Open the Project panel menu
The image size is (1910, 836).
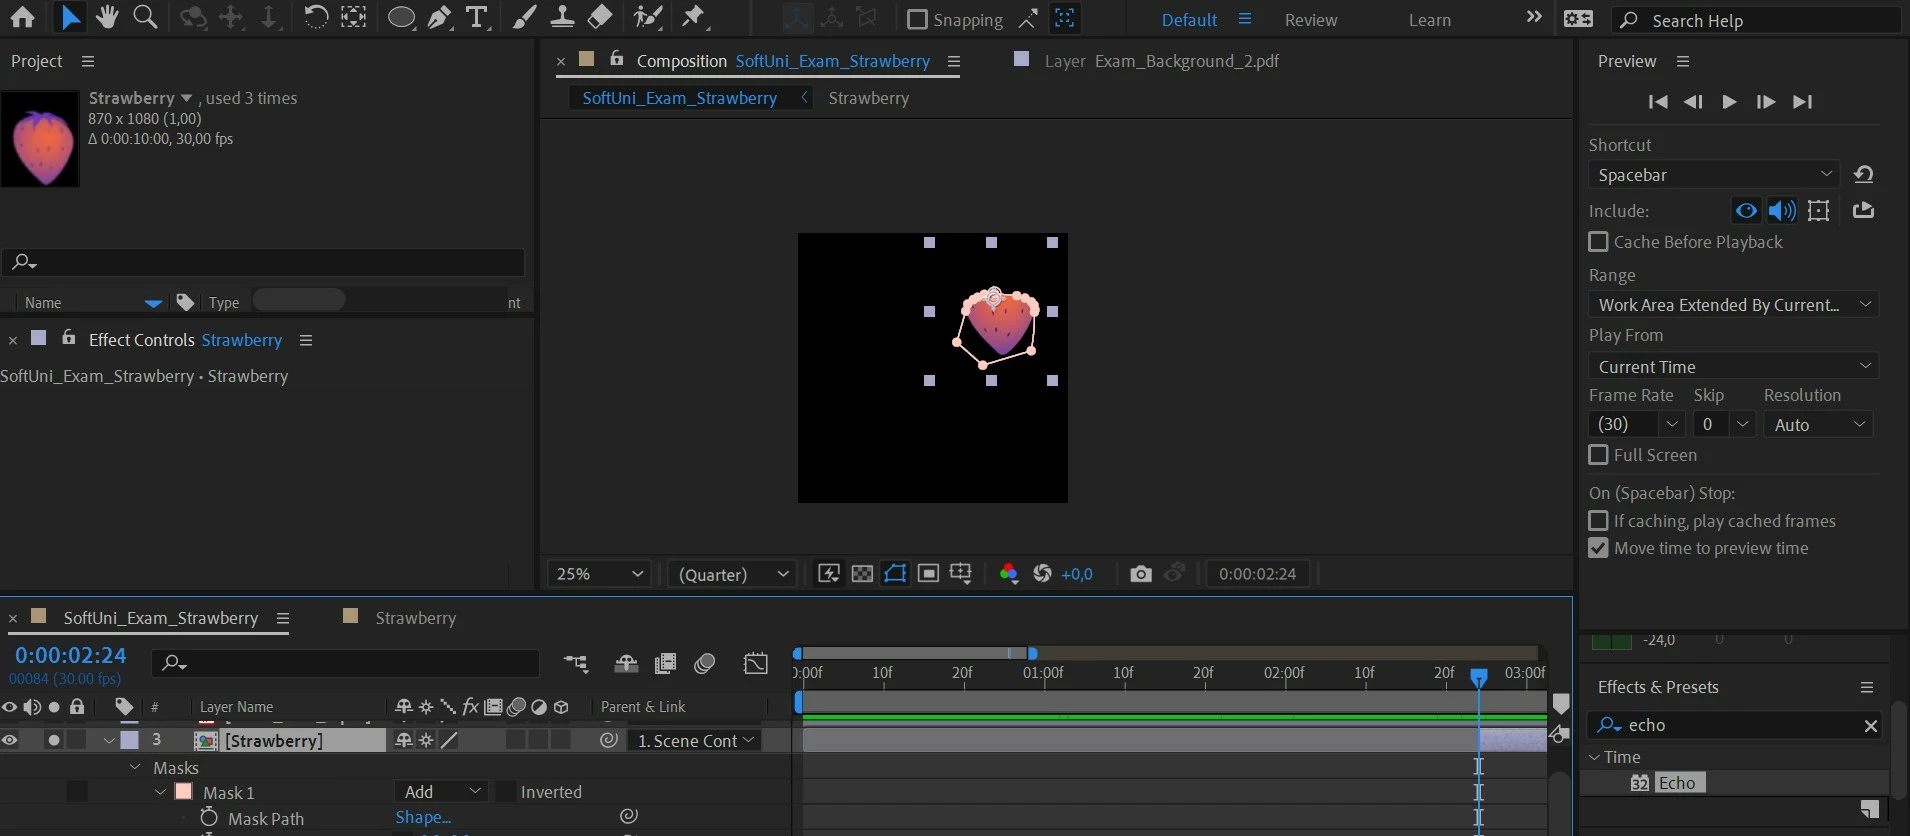[x=88, y=61]
